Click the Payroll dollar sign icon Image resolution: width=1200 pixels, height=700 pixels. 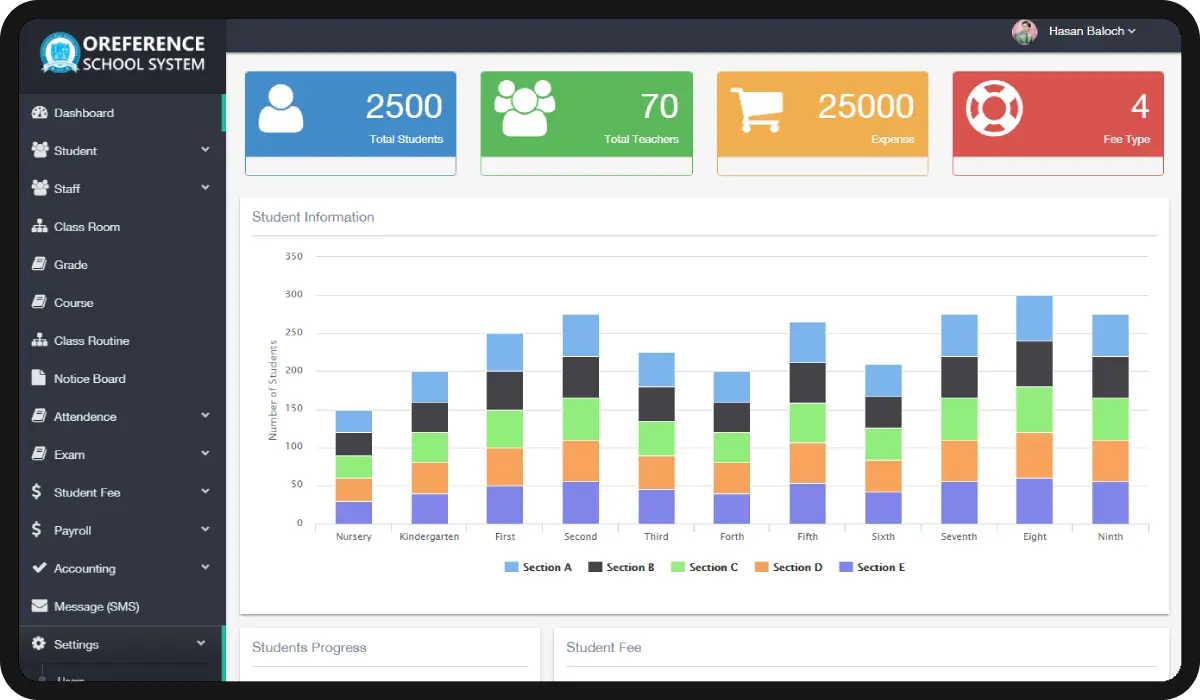(37, 531)
